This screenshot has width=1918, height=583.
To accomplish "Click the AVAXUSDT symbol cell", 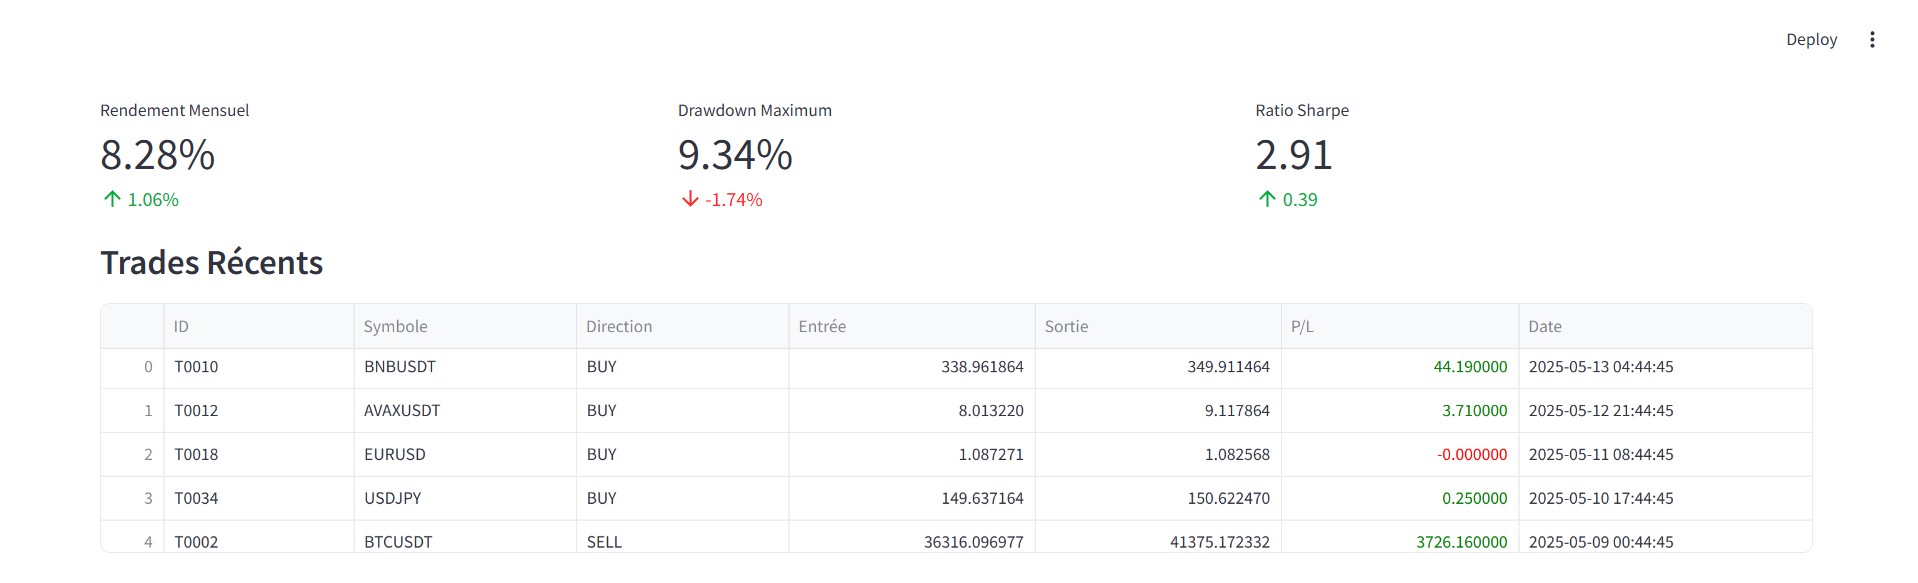I will coord(465,411).
